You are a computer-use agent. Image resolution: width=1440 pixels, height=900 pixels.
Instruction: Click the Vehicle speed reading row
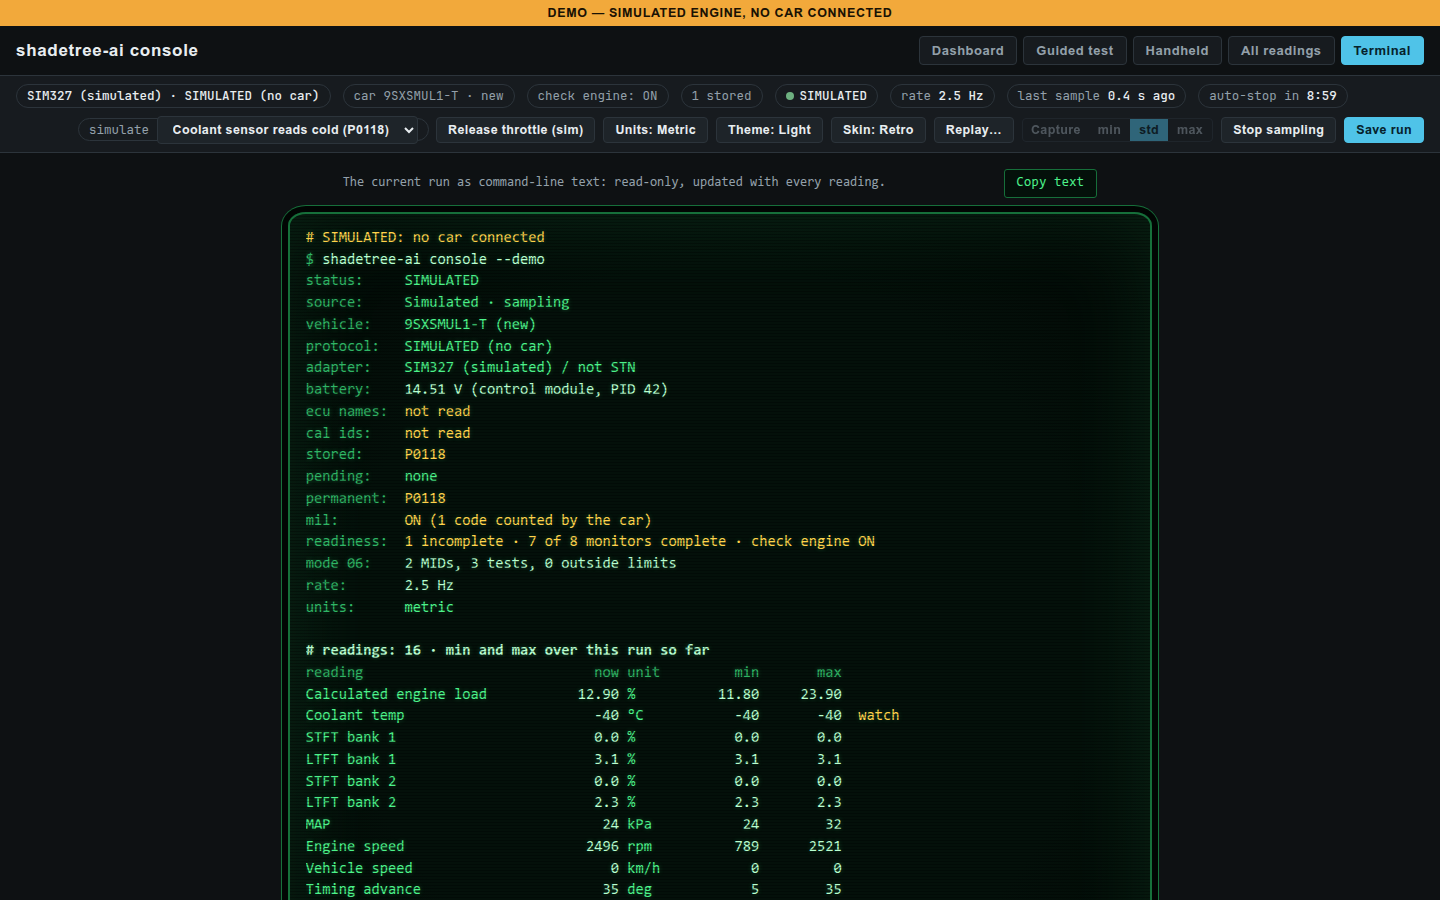point(574,869)
